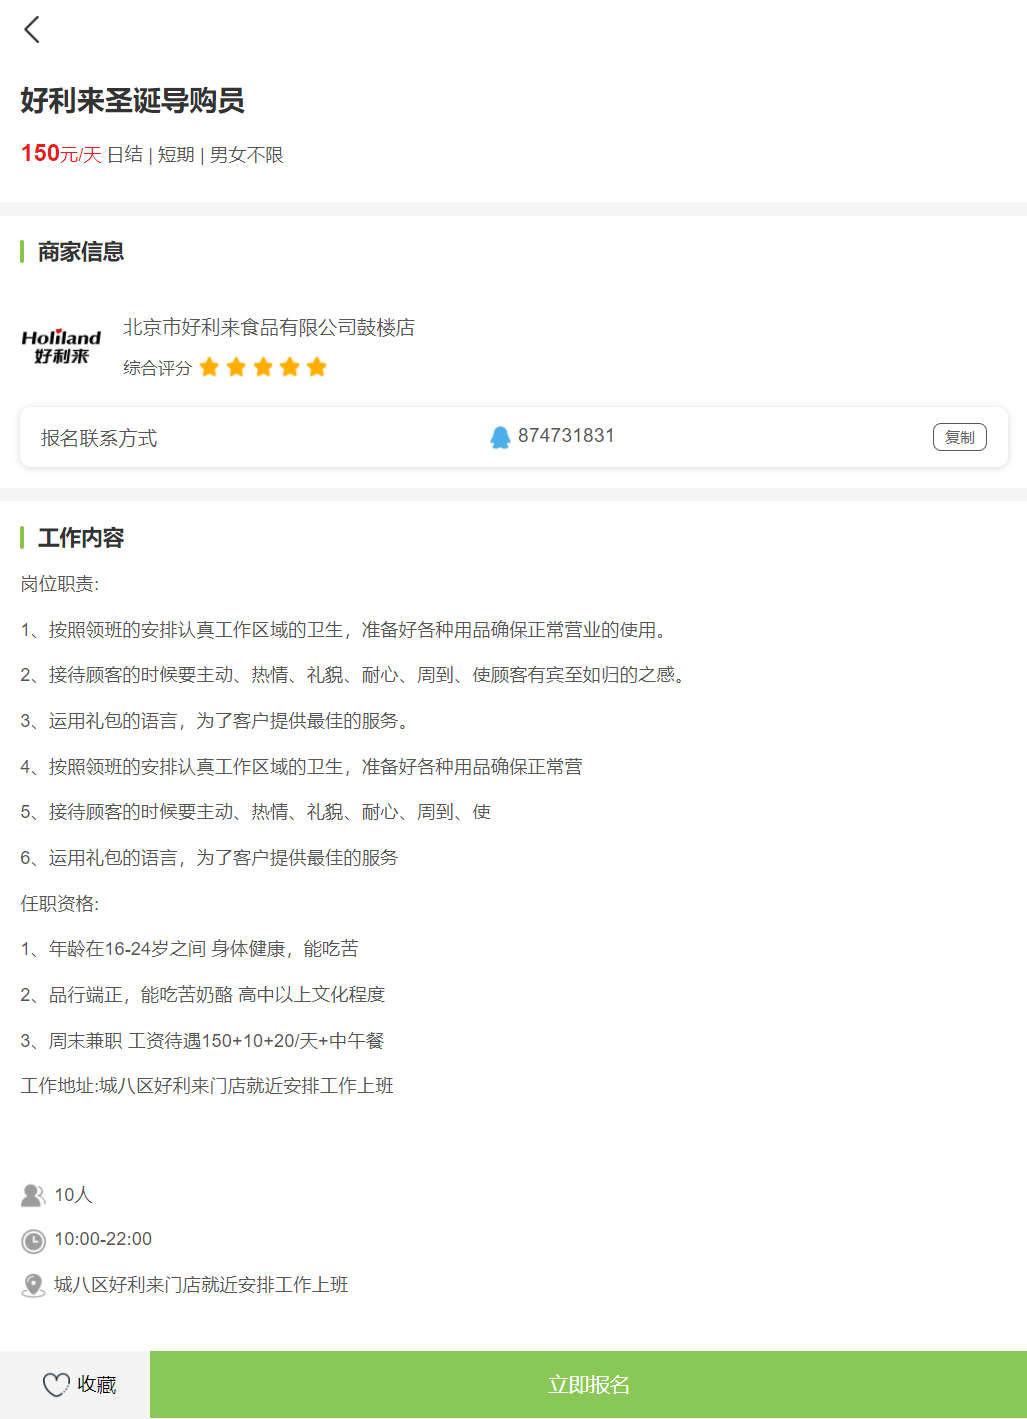Toggle the heart 收藏 favorite icon

pyautogui.click(x=56, y=1384)
